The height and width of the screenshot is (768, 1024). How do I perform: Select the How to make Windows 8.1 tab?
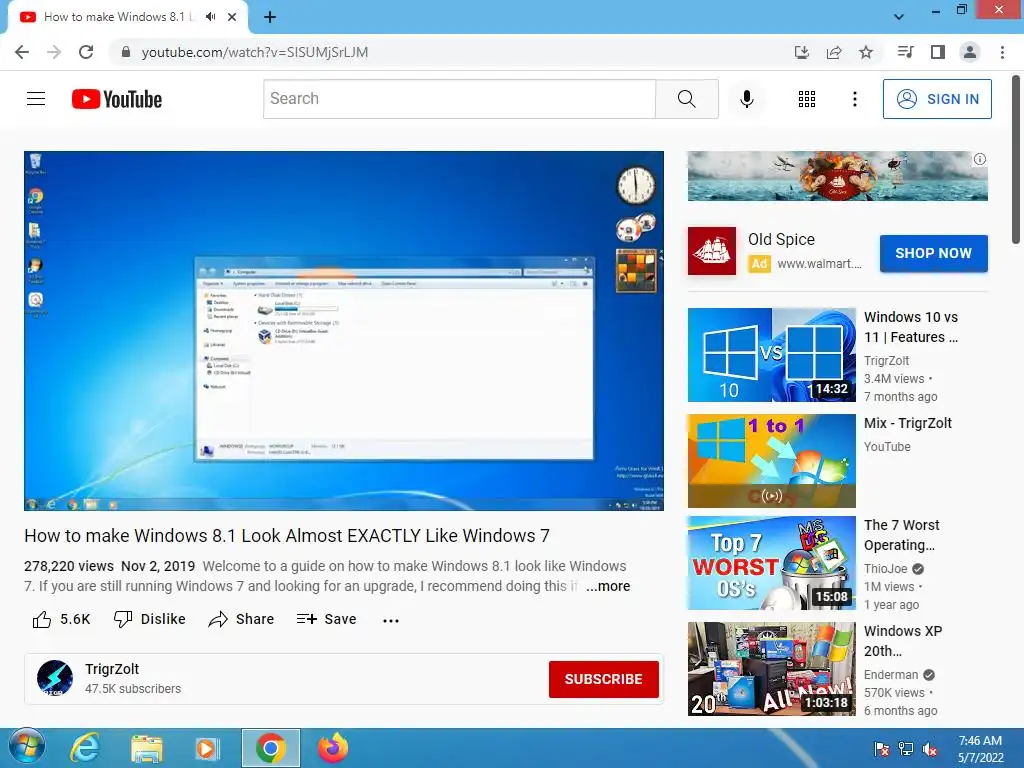tap(119, 17)
